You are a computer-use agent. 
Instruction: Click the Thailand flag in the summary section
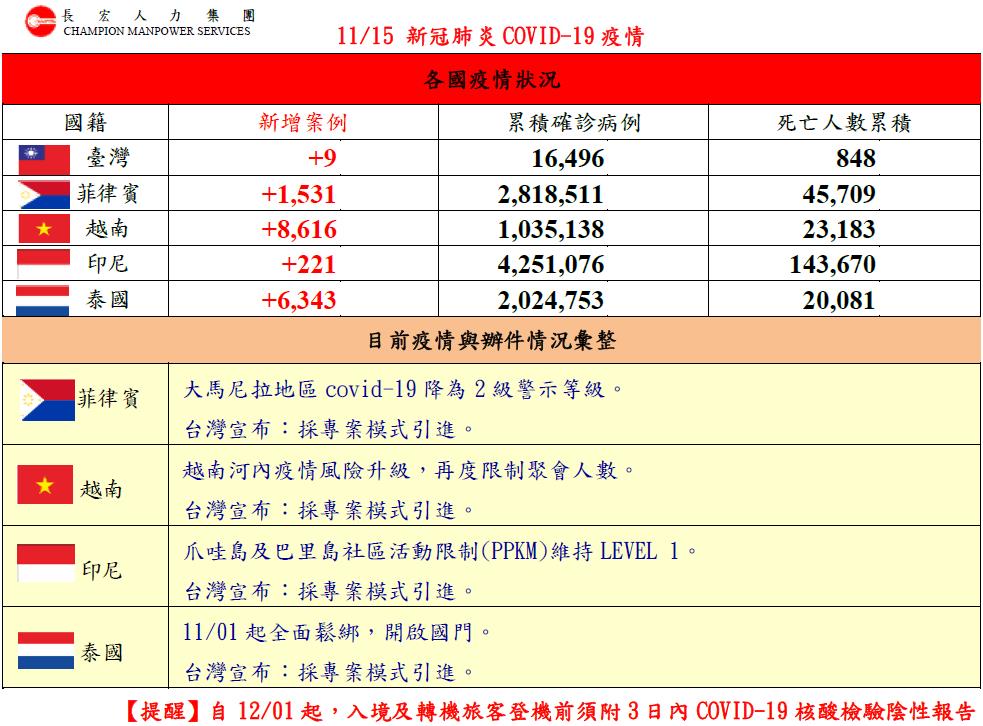coord(46,650)
